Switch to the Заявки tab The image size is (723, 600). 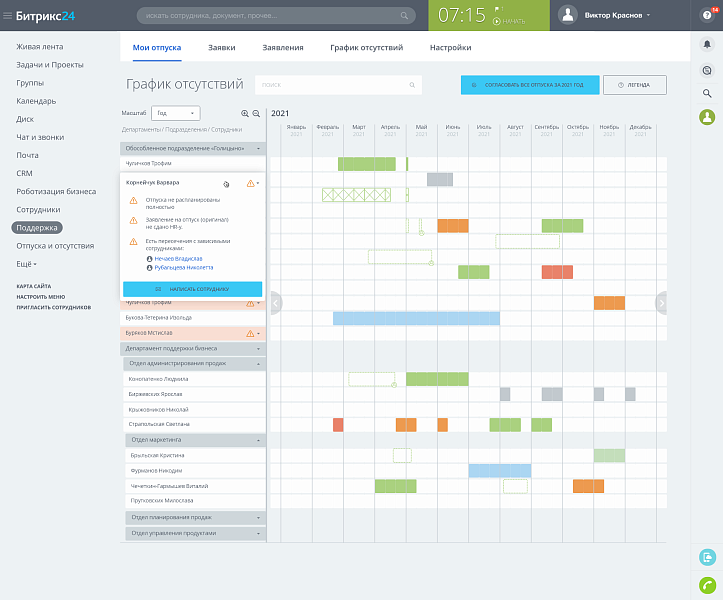click(222, 47)
